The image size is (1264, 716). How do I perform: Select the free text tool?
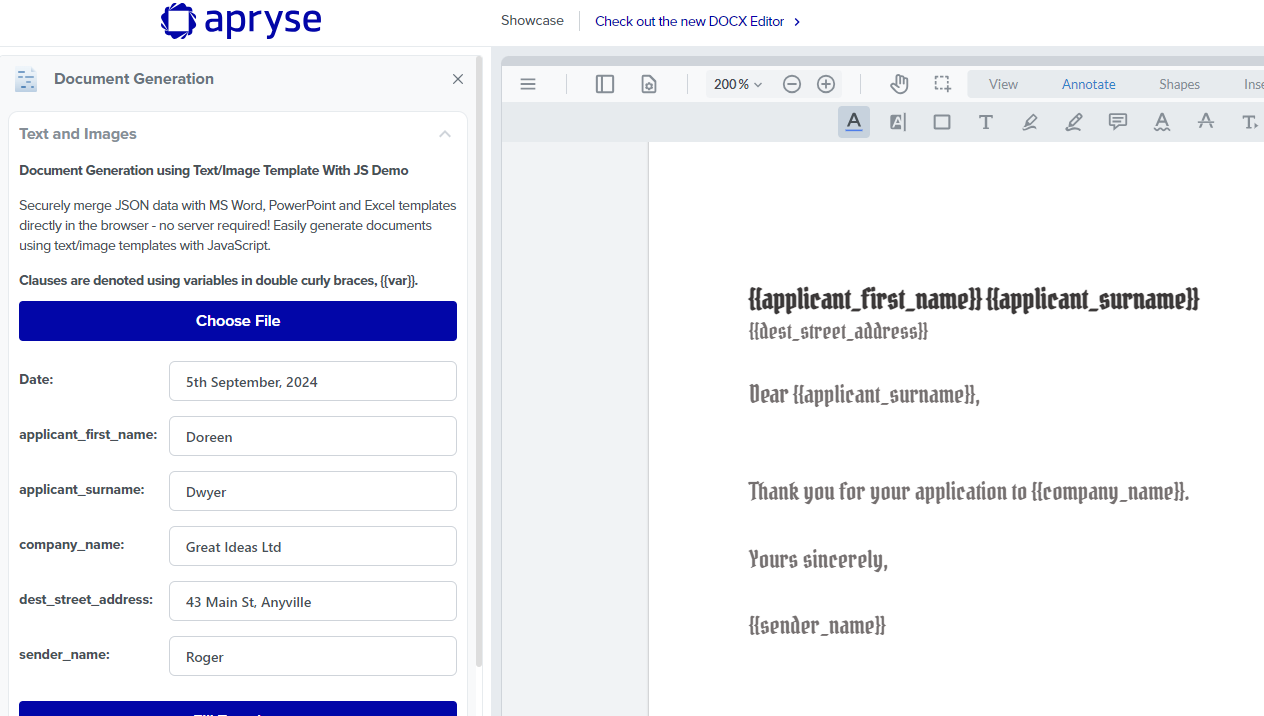click(985, 121)
